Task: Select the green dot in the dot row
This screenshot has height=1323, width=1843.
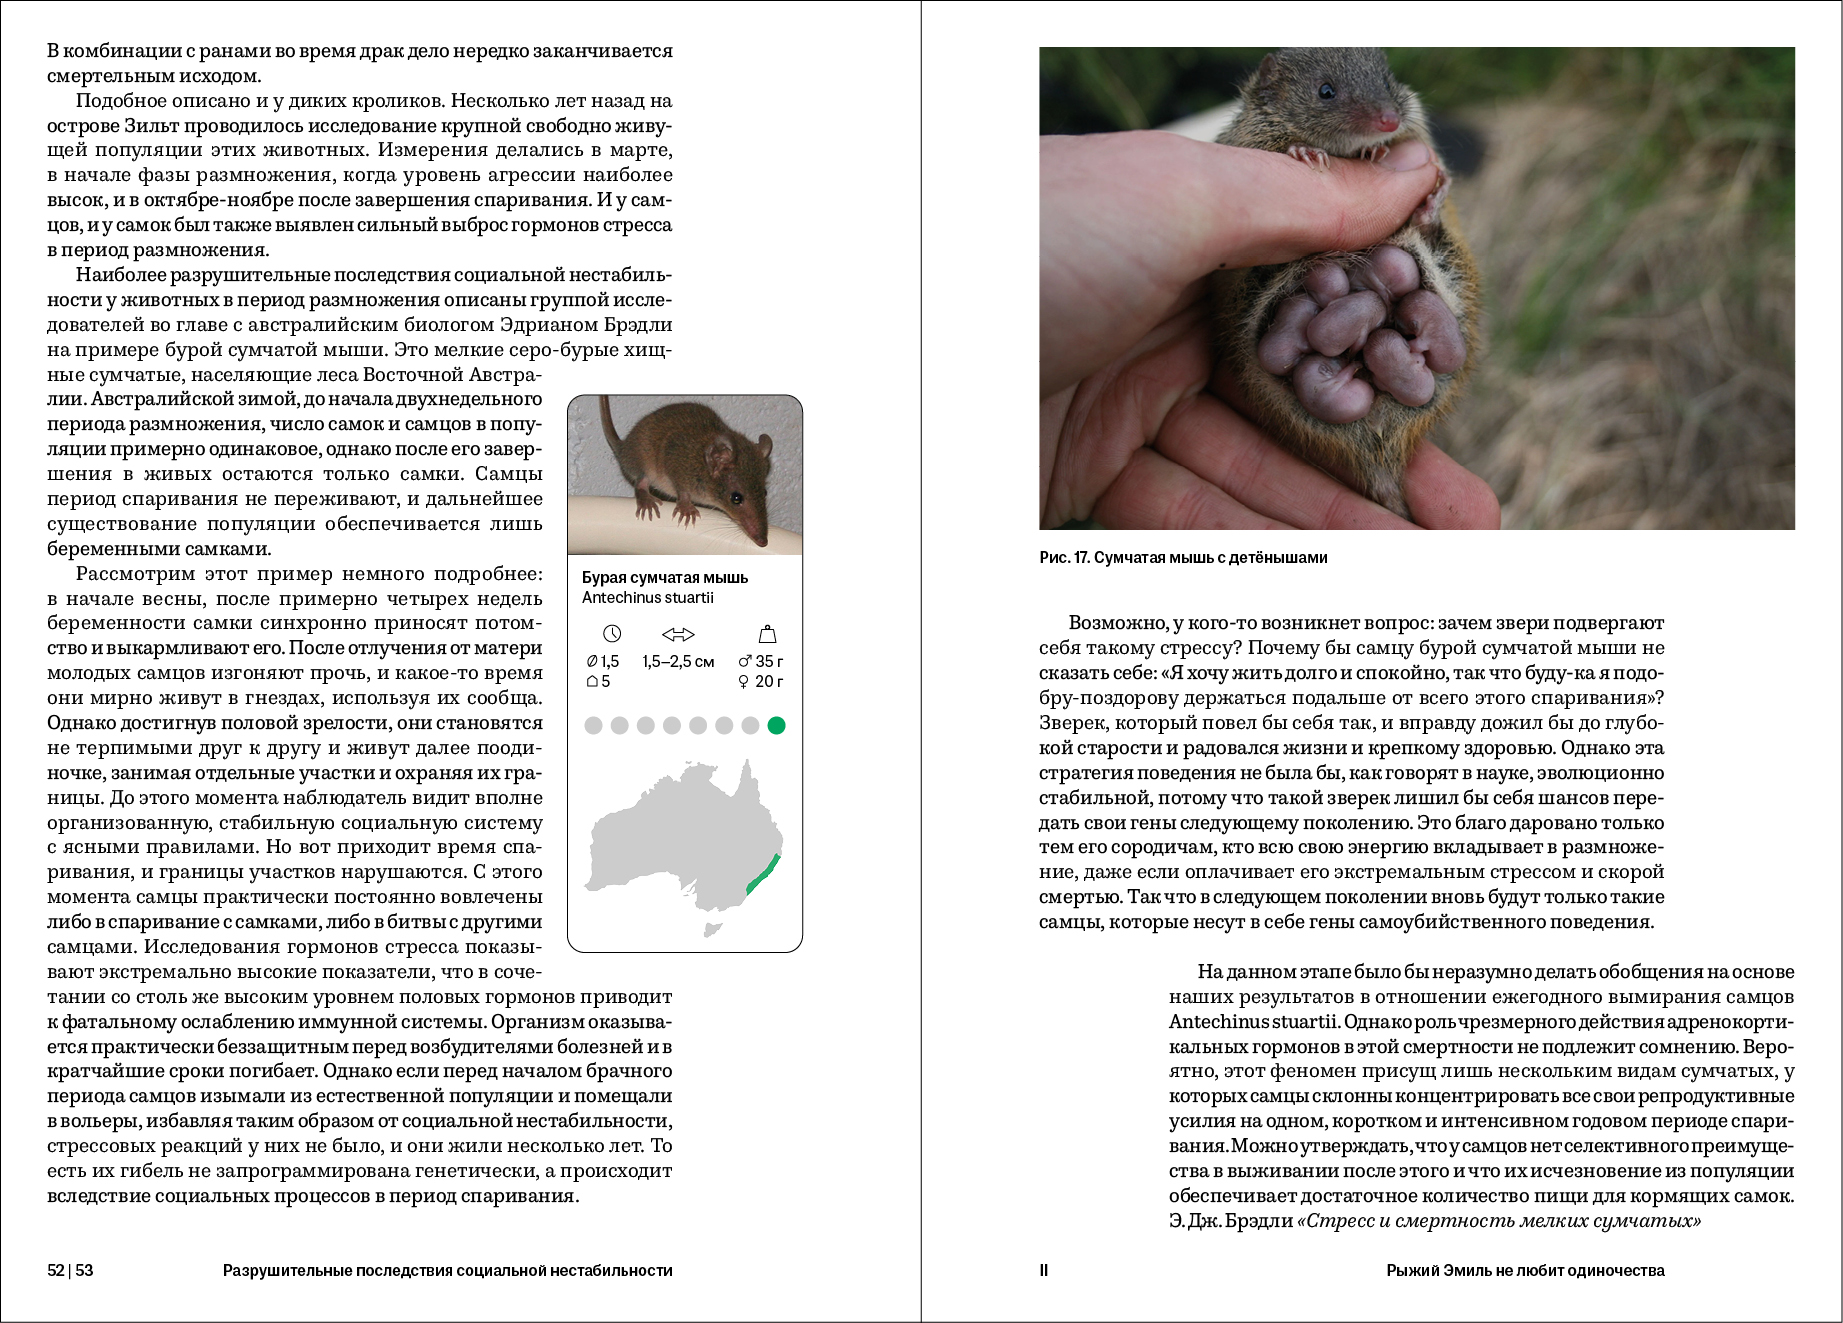Action: 776,726
